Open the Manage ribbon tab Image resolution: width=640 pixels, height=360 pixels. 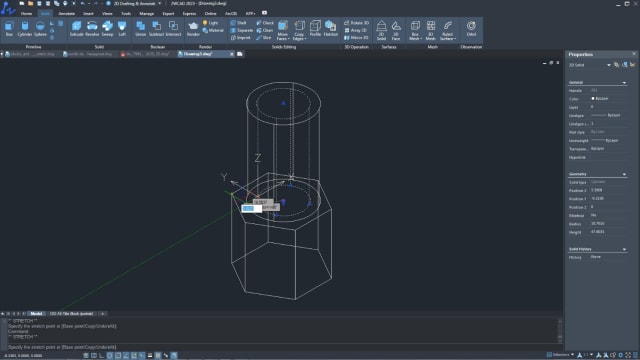[x=147, y=13]
